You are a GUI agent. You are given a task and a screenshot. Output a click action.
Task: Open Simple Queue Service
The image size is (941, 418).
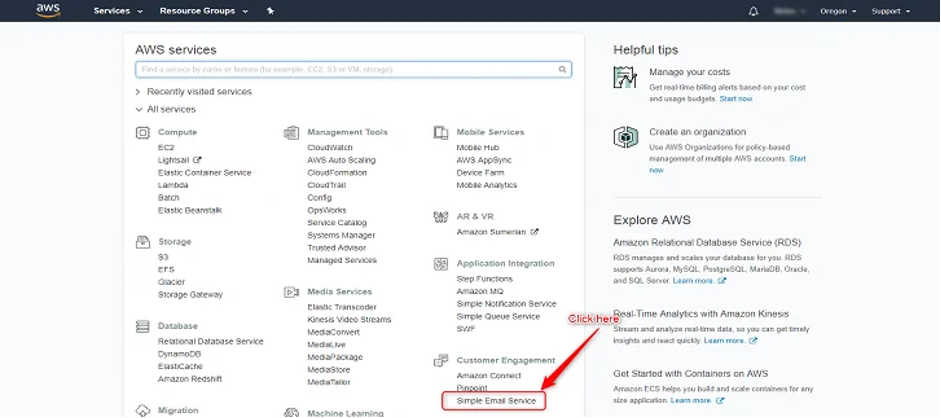[498, 317]
